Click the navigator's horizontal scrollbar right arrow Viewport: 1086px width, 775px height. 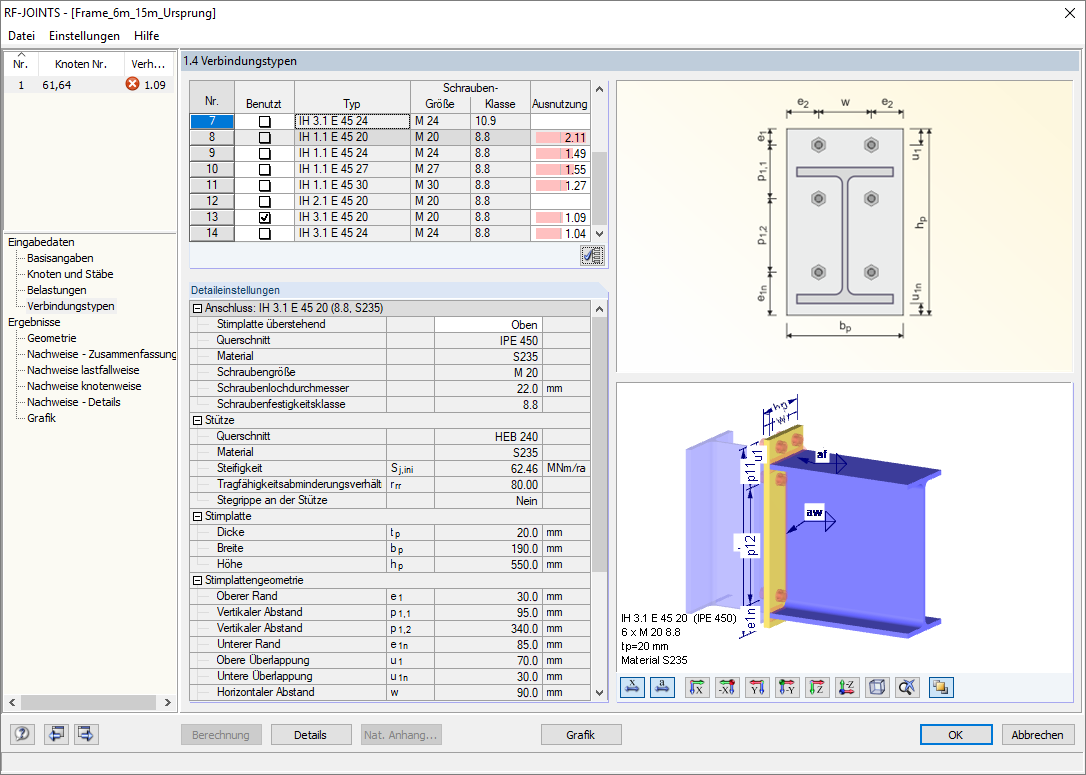[x=168, y=702]
